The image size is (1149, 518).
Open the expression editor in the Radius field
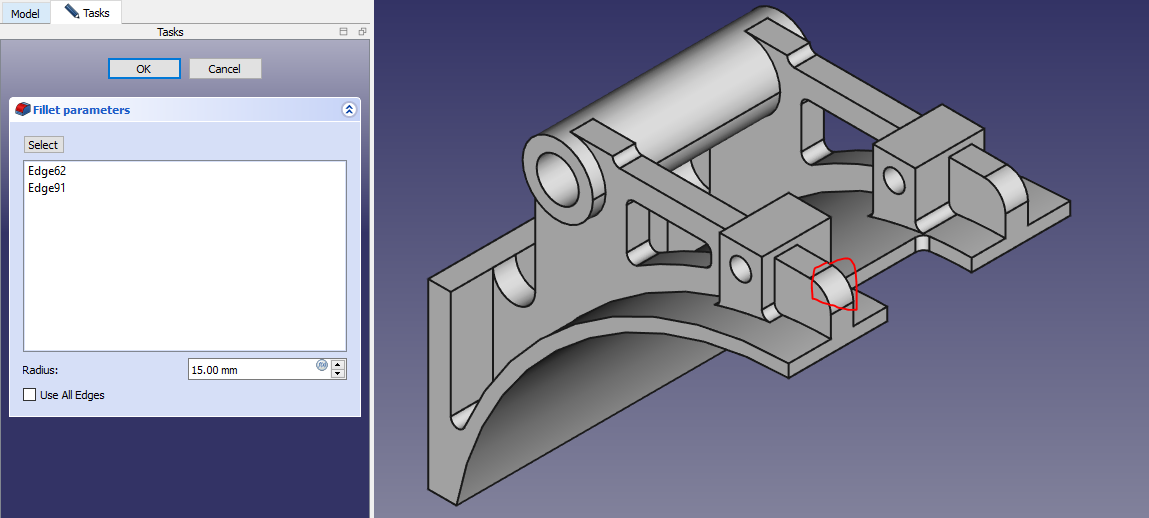pyautogui.click(x=322, y=365)
